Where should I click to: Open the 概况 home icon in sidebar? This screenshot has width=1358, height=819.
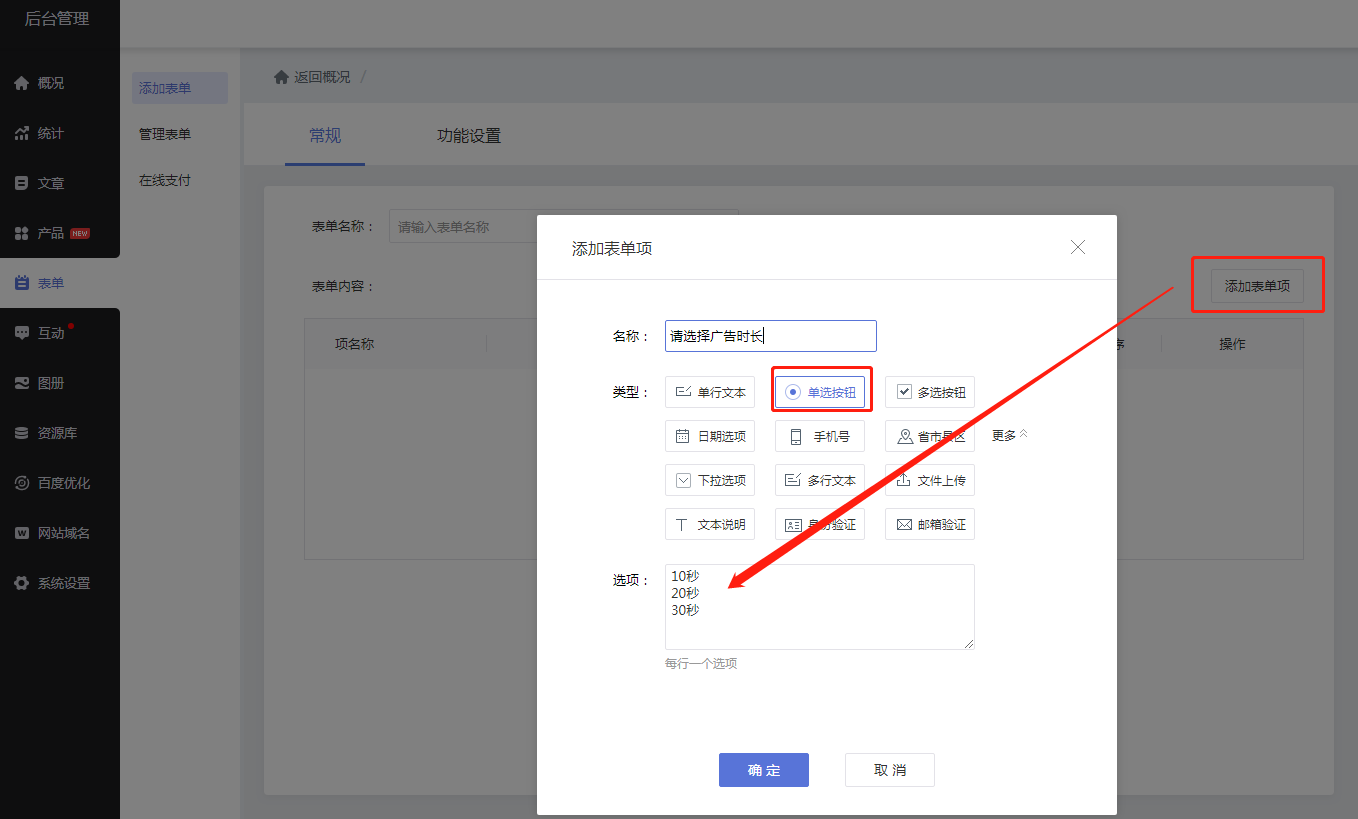coord(21,83)
